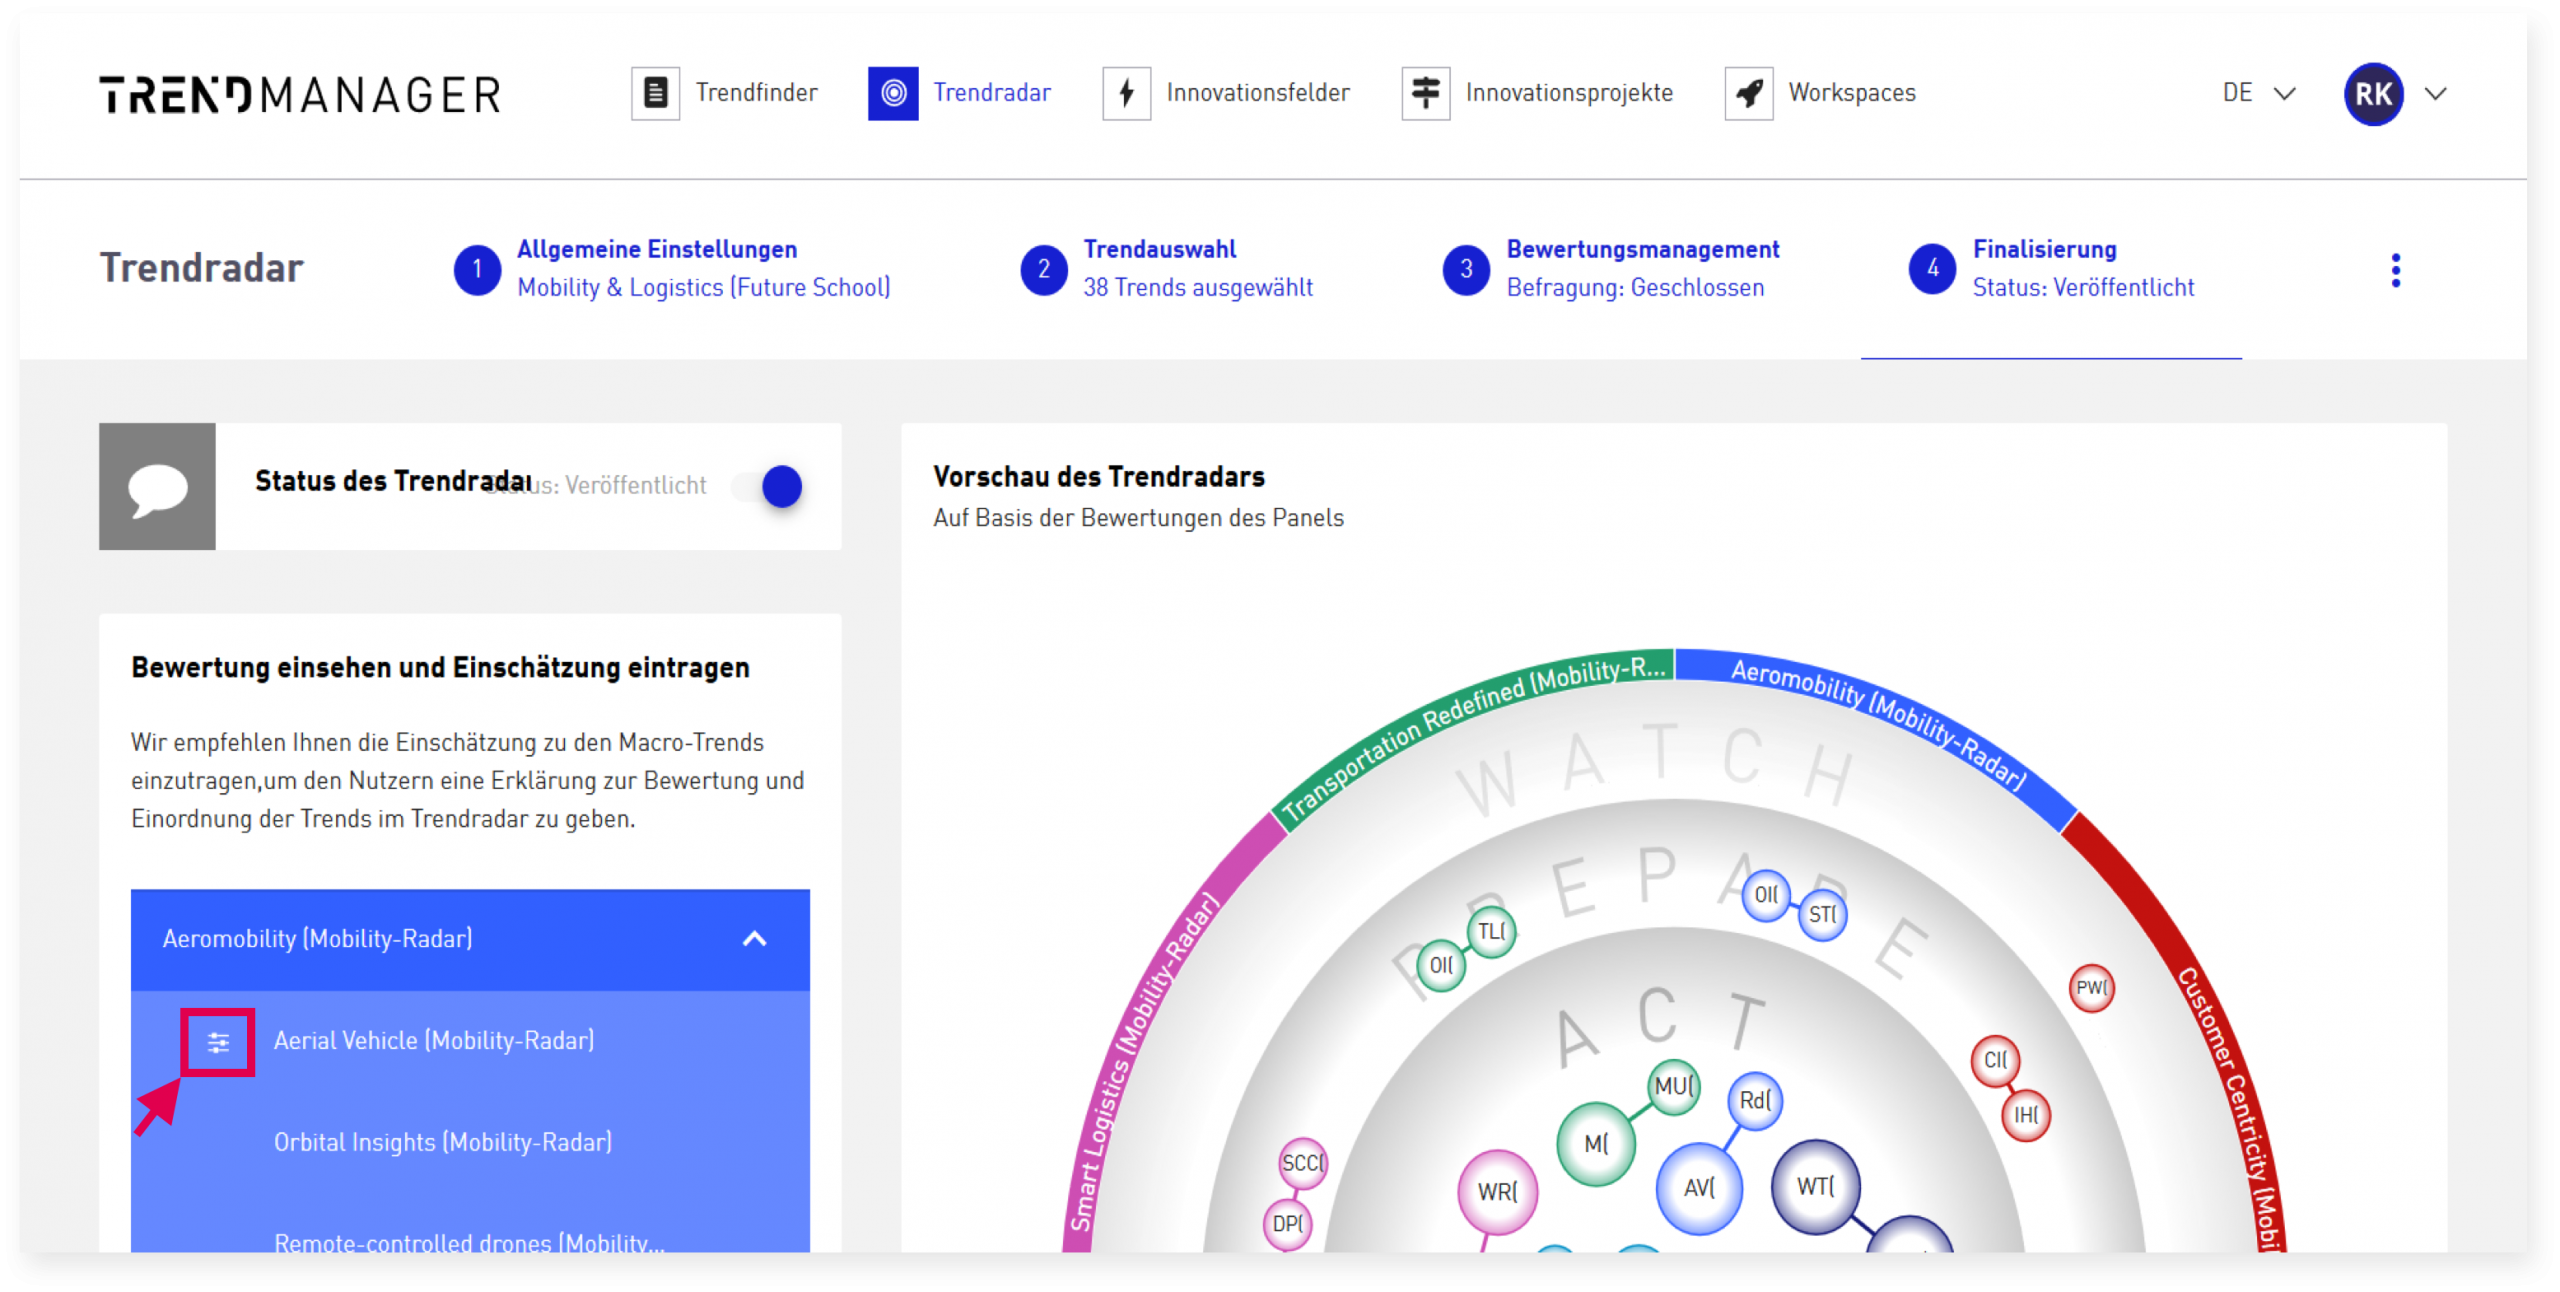
Task: Collapse the Aeromobility (Mobility-Radar) section
Action: coord(754,938)
